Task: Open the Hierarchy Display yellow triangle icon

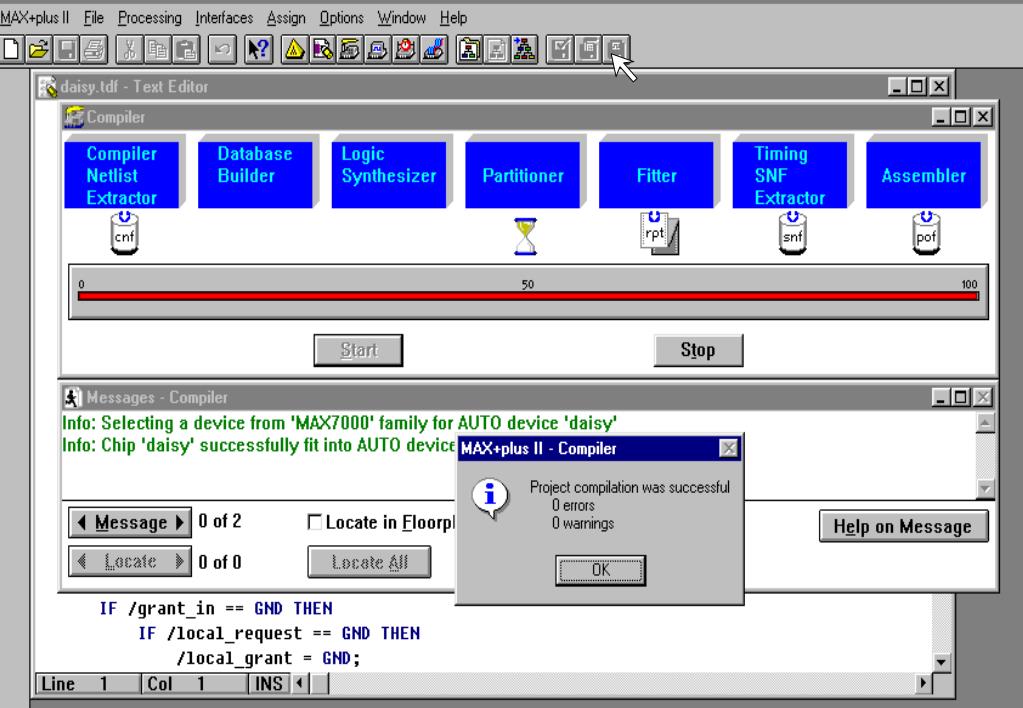Action: pyautogui.click(x=295, y=50)
